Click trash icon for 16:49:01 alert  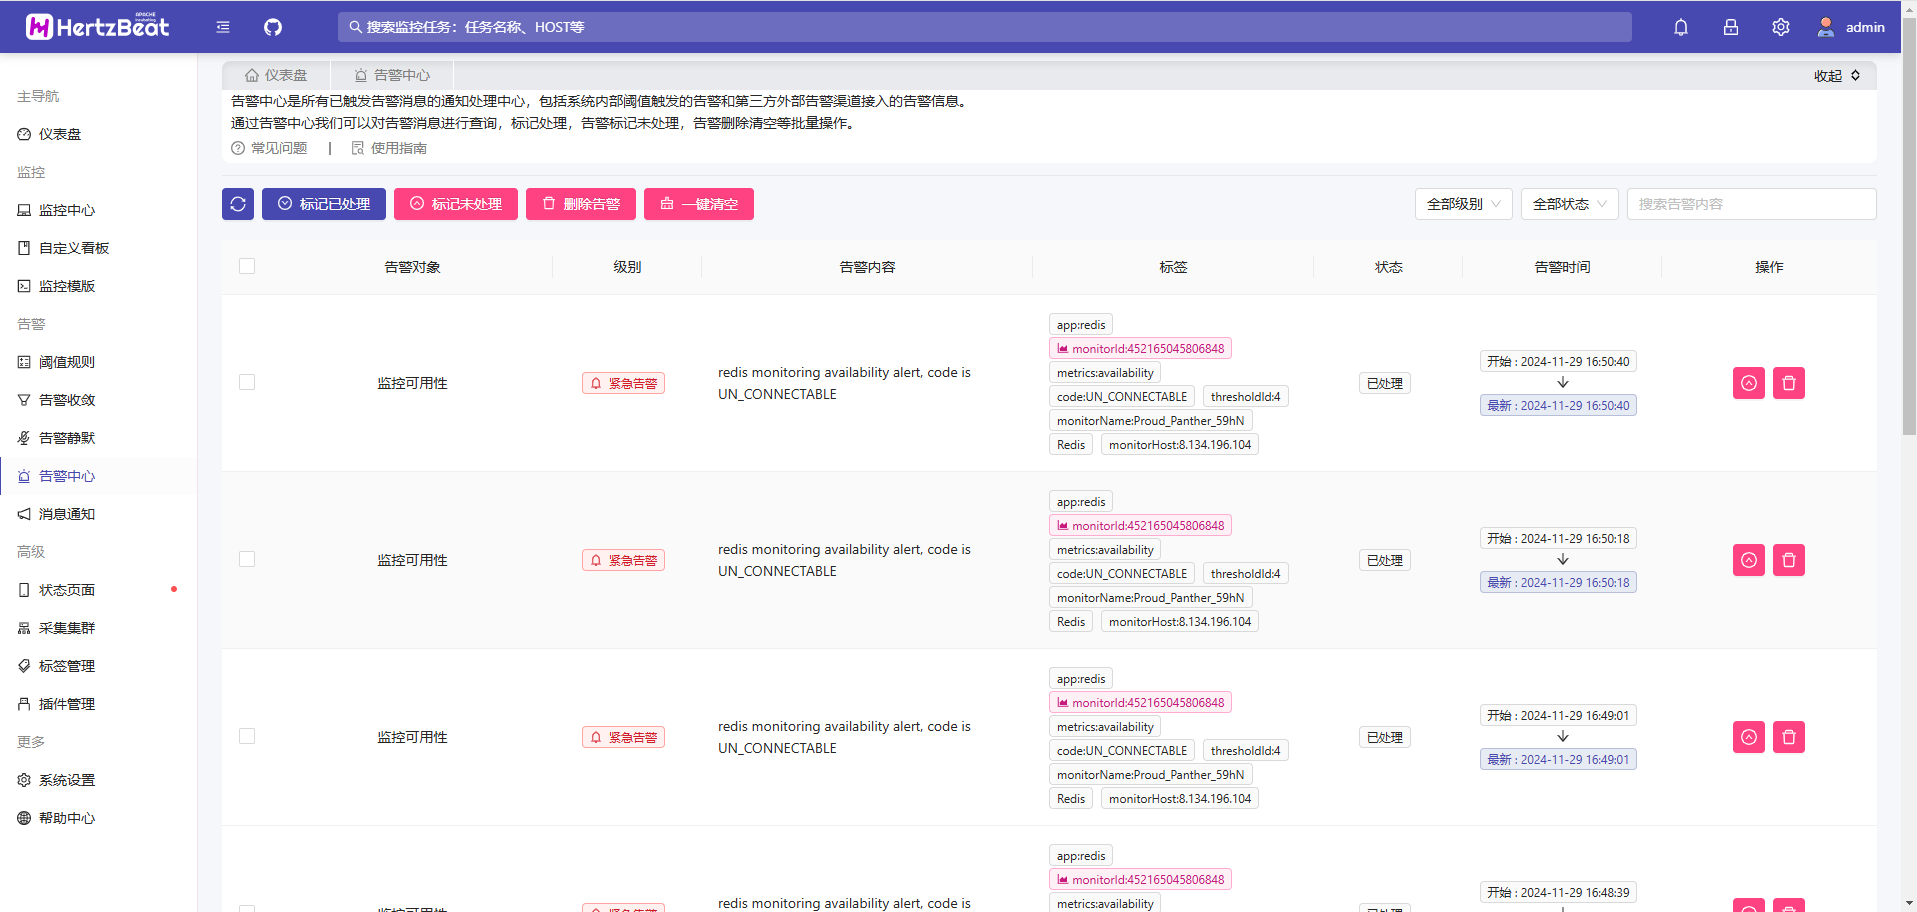coord(1788,737)
